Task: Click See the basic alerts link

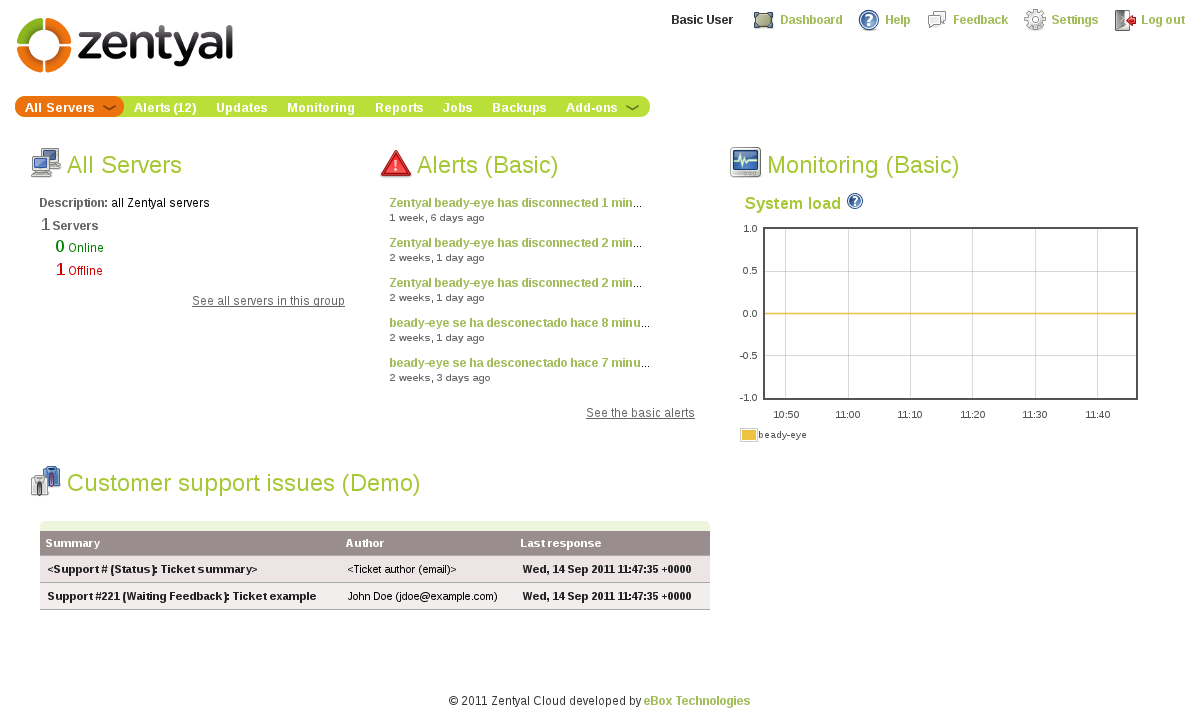Action: (640, 413)
